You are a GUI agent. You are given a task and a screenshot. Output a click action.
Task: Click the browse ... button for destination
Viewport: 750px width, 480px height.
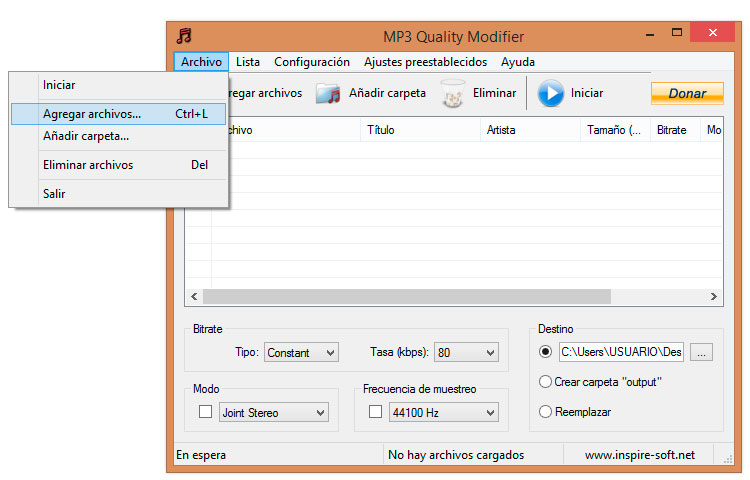coord(701,352)
